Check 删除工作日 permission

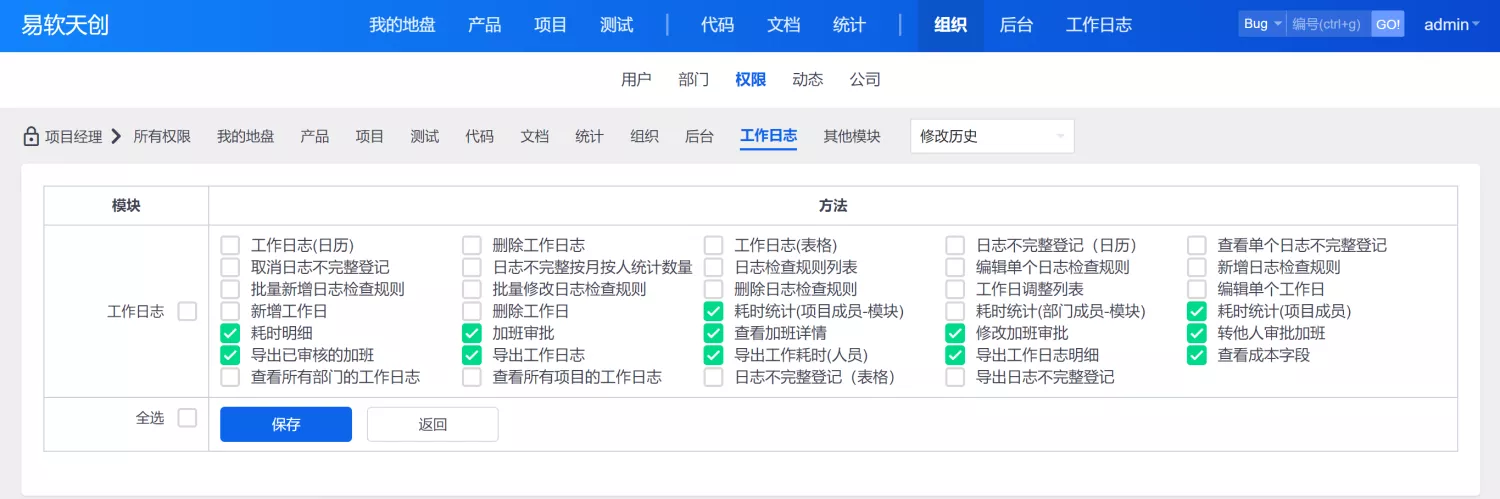472,311
